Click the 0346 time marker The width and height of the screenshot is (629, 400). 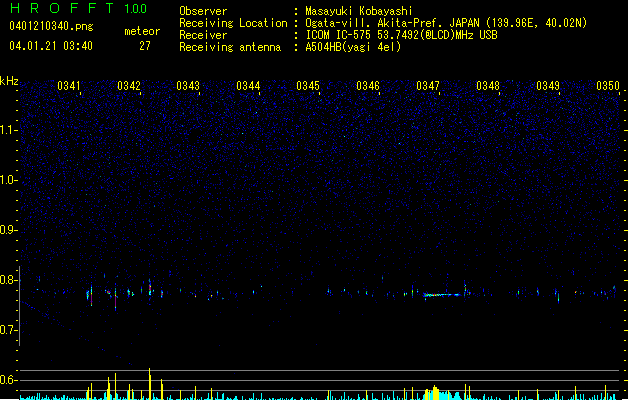click(x=368, y=86)
